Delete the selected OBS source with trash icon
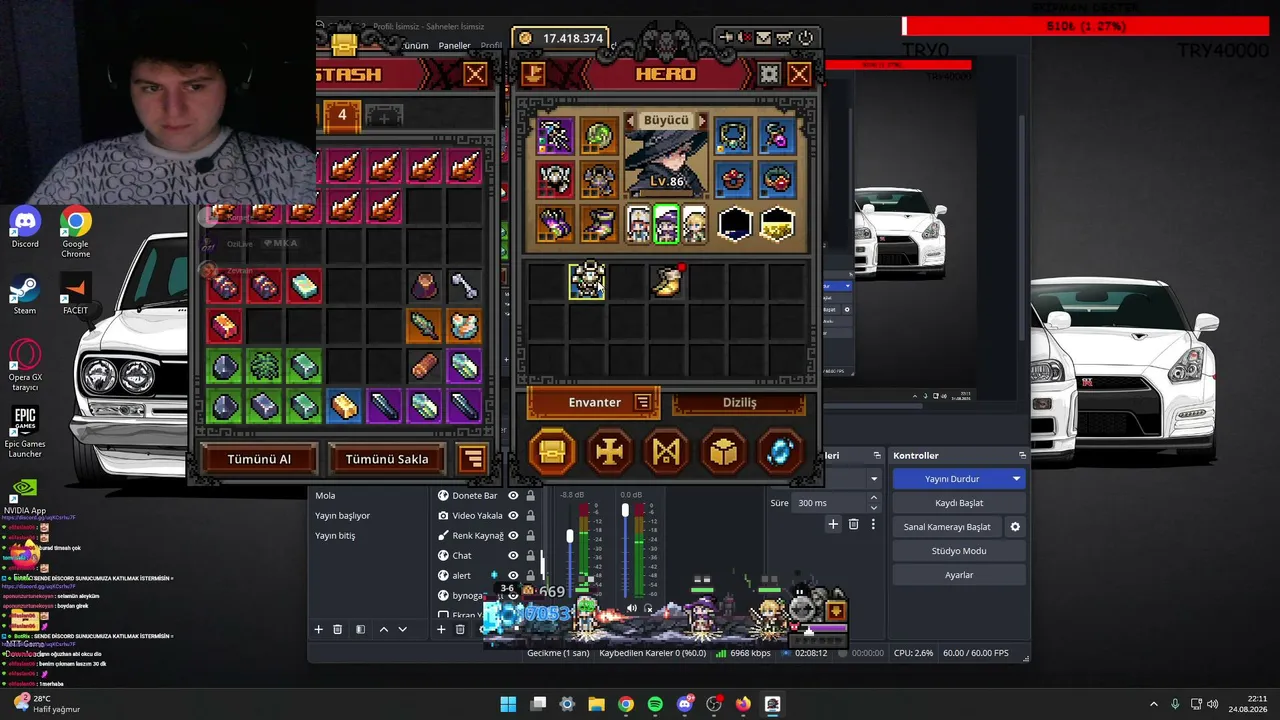1280x720 pixels. click(460, 629)
